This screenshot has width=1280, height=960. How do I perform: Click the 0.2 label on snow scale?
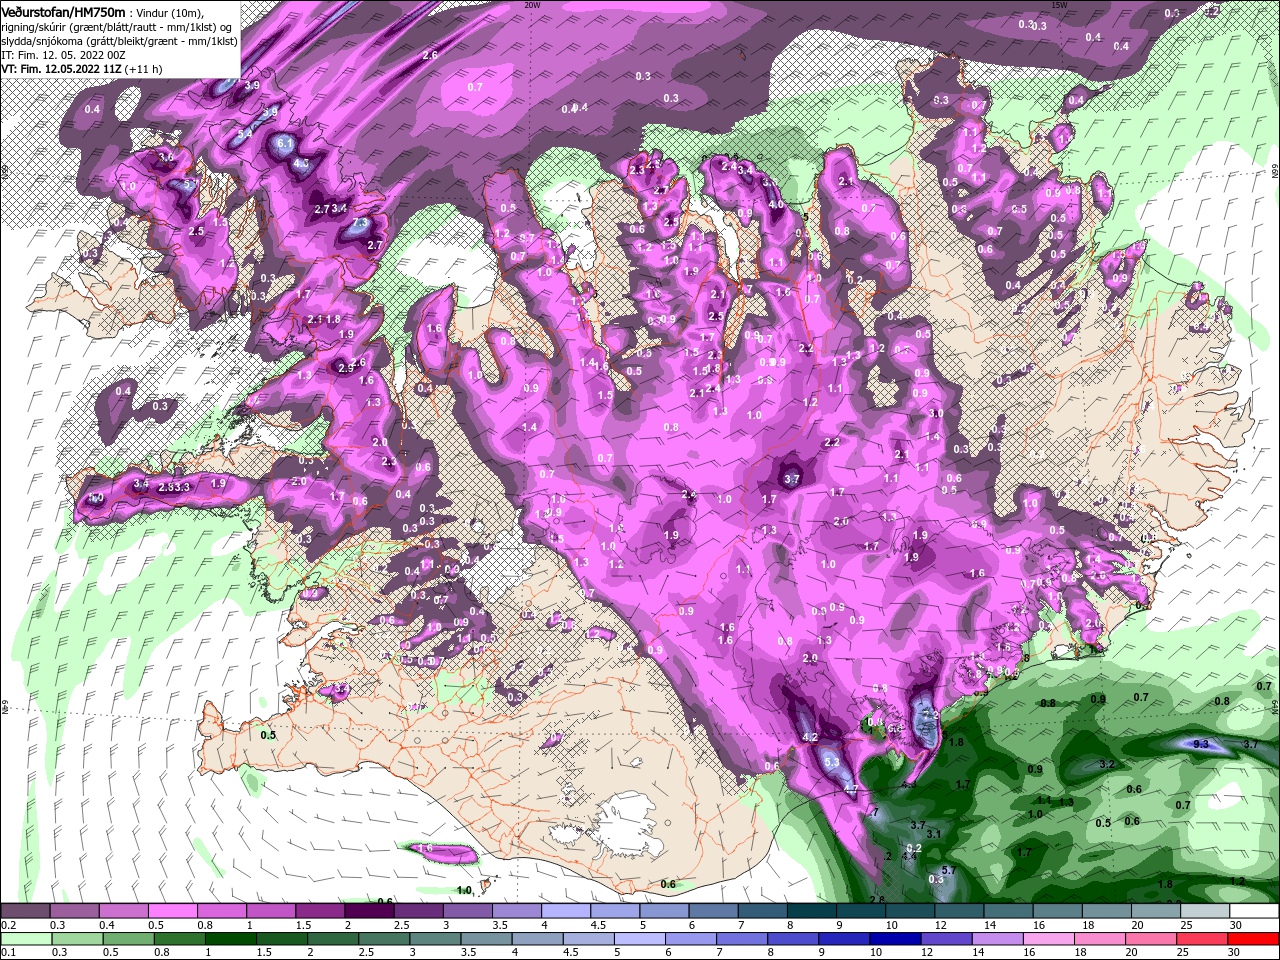[x=8, y=925]
